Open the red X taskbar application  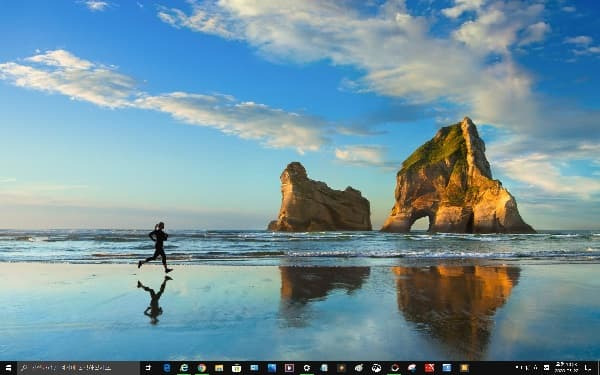click(x=429, y=368)
